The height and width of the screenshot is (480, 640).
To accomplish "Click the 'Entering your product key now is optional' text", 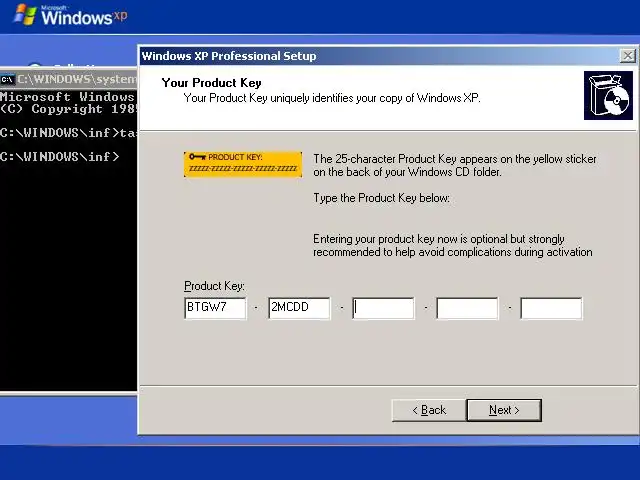I will (453, 245).
